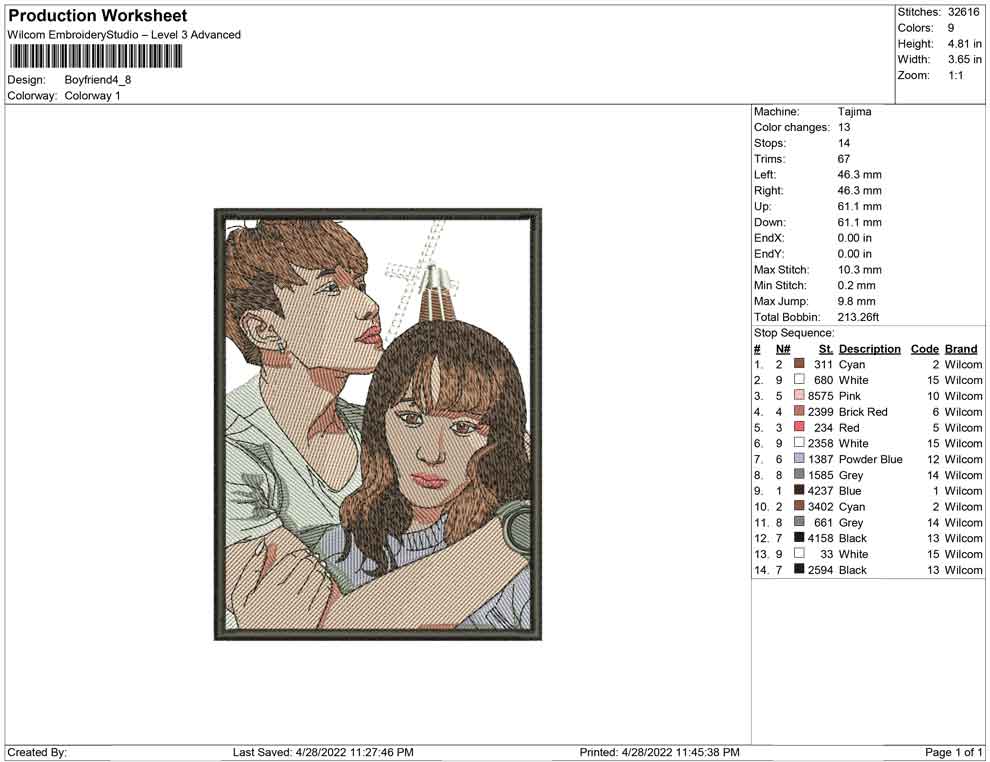Click the N# column header
Image resolution: width=990 pixels, height=762 pixels.
783,349
